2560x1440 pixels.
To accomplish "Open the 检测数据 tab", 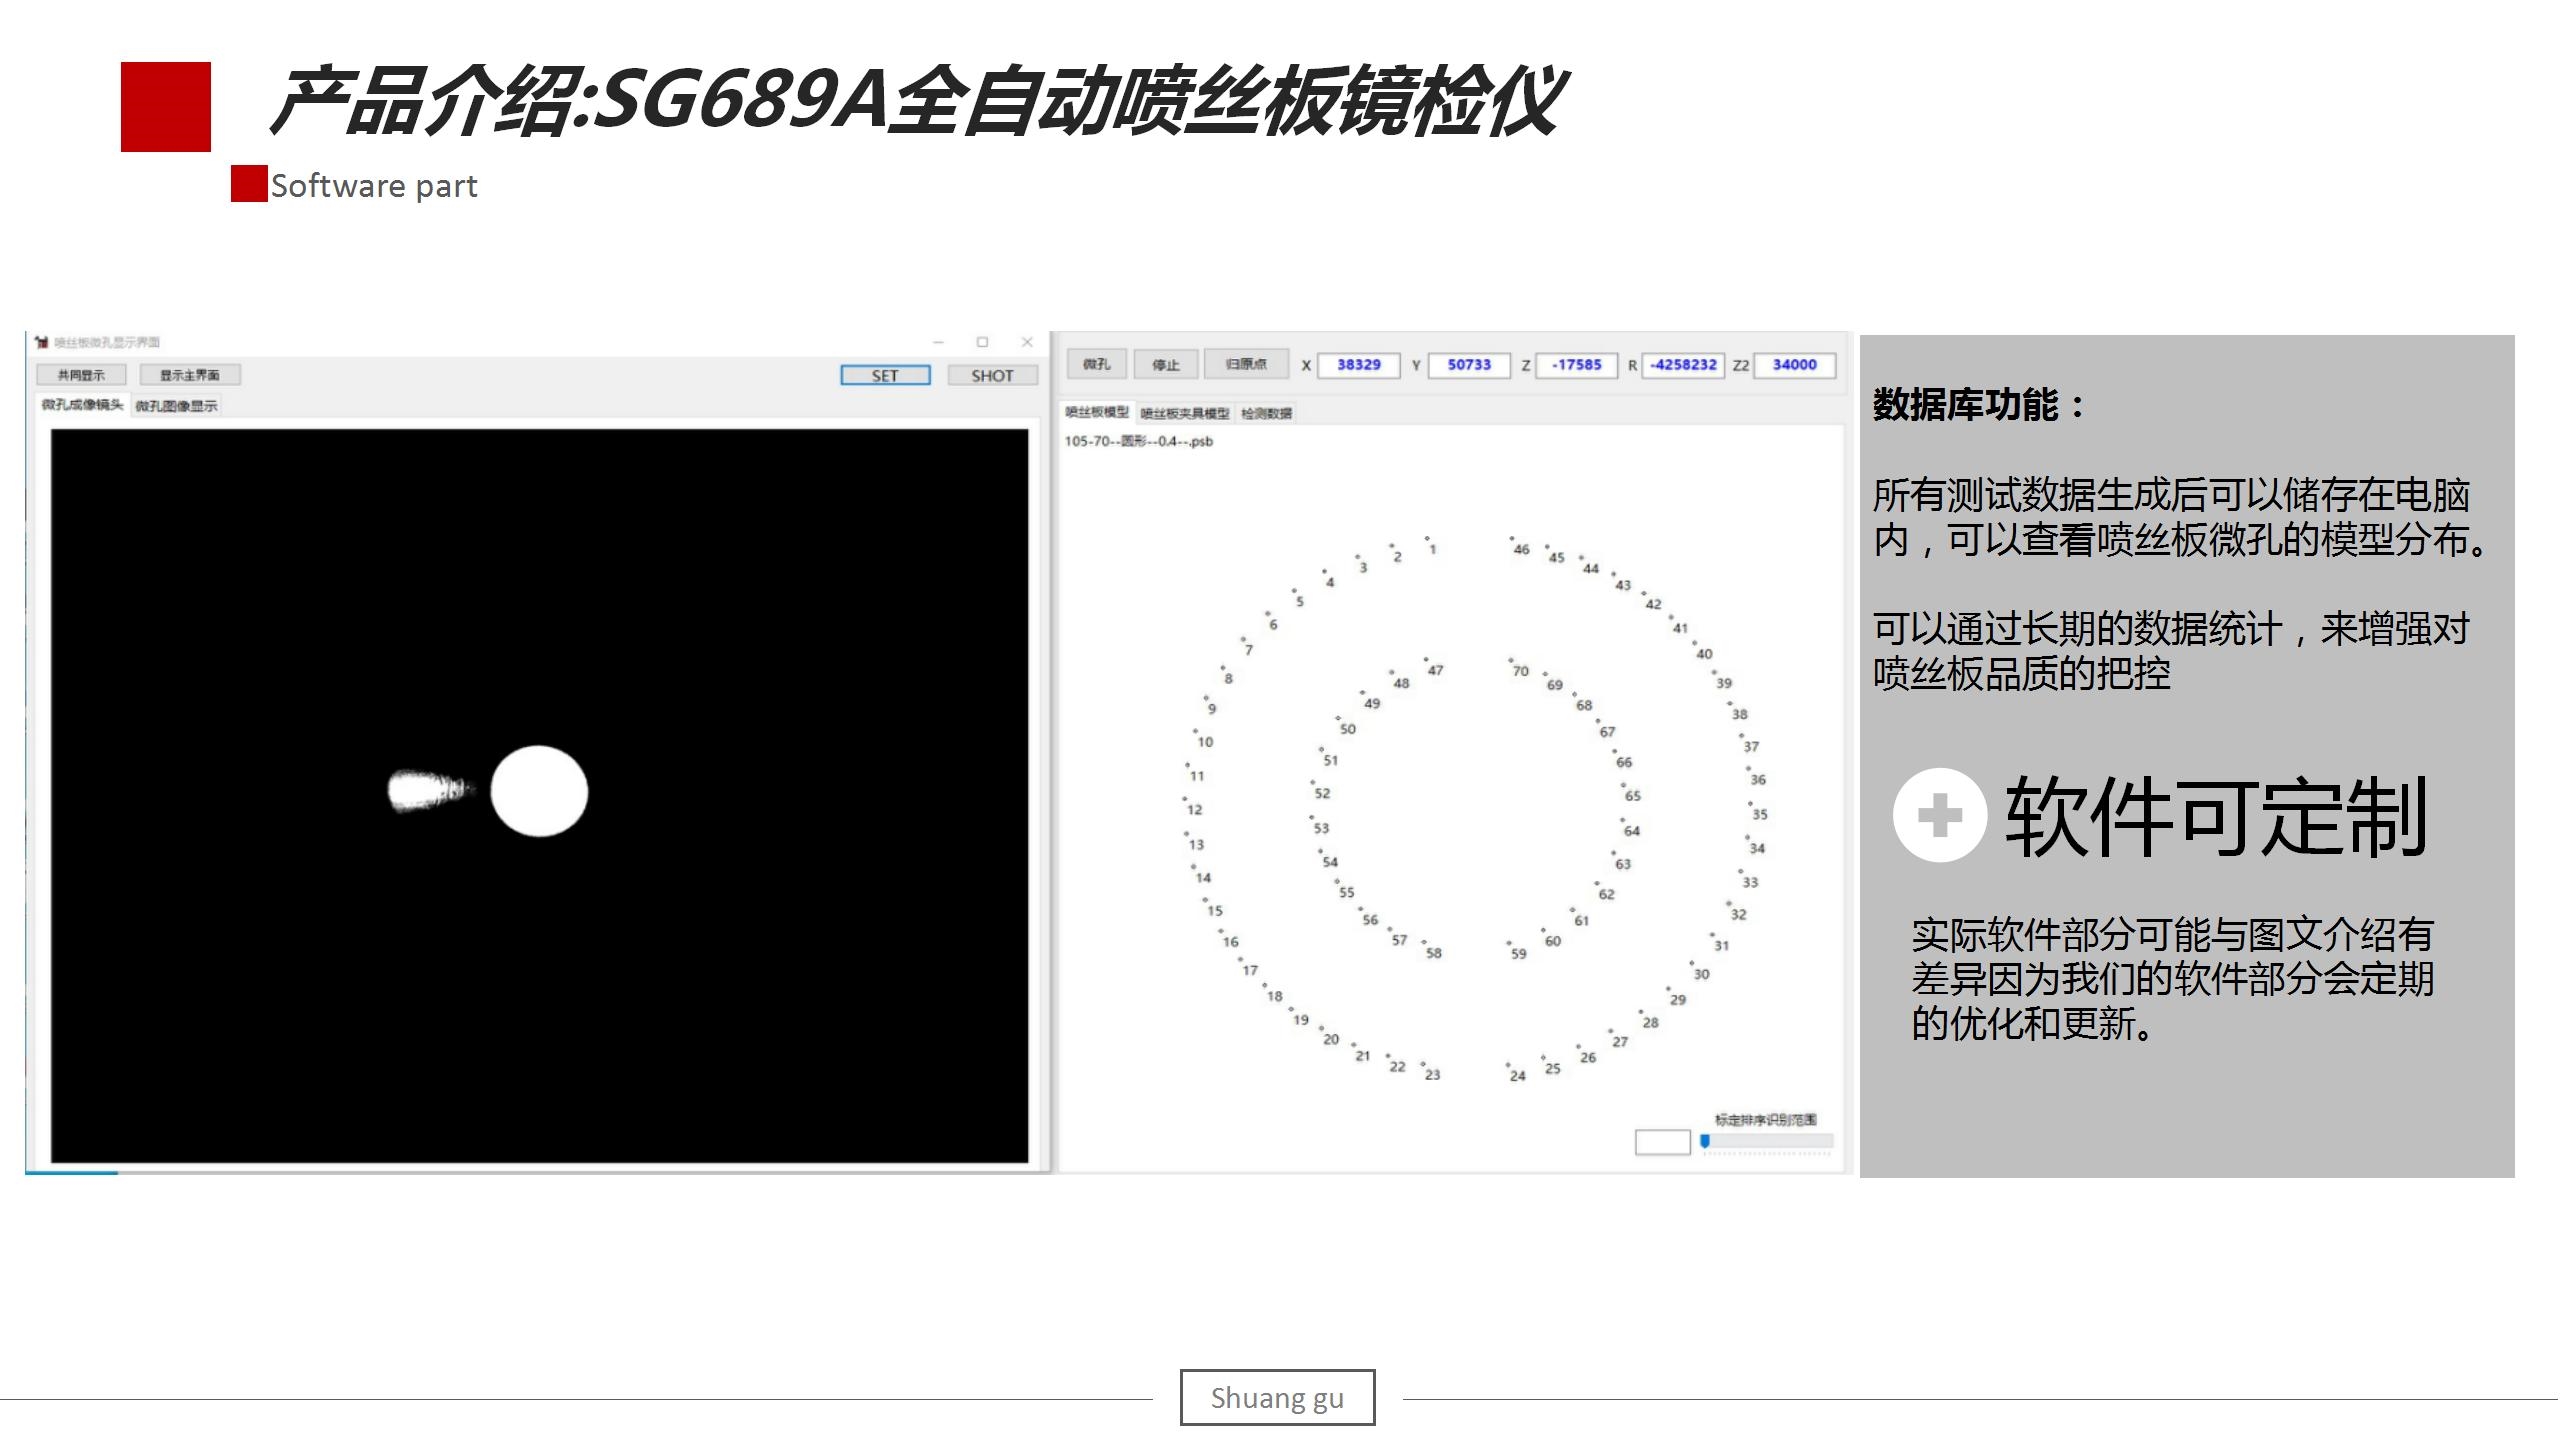I will click(x=1267, y=413).
